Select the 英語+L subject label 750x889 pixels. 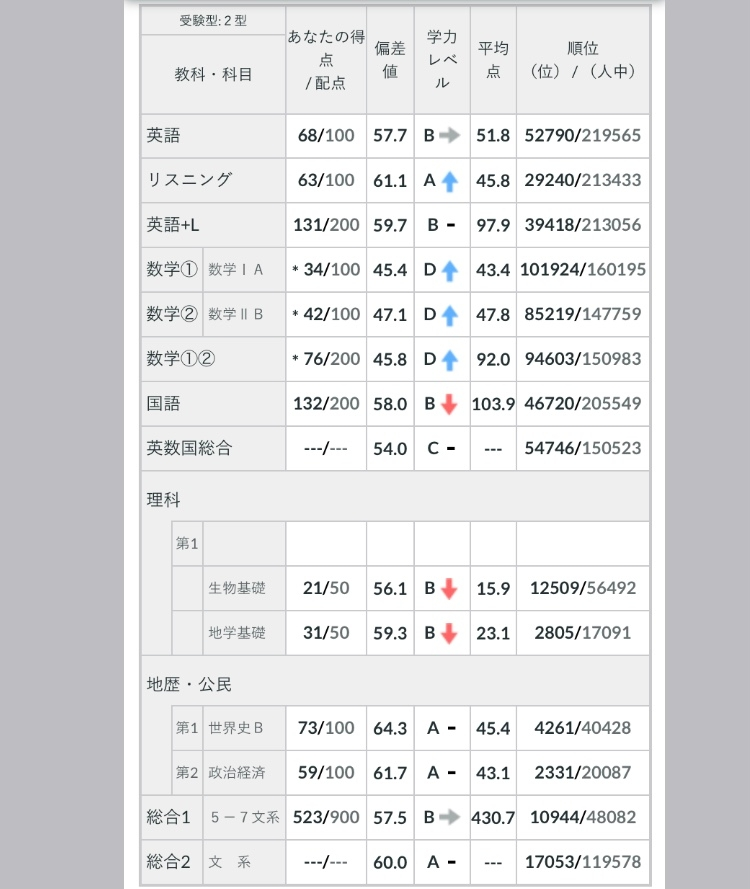click(x=173, y=225)
